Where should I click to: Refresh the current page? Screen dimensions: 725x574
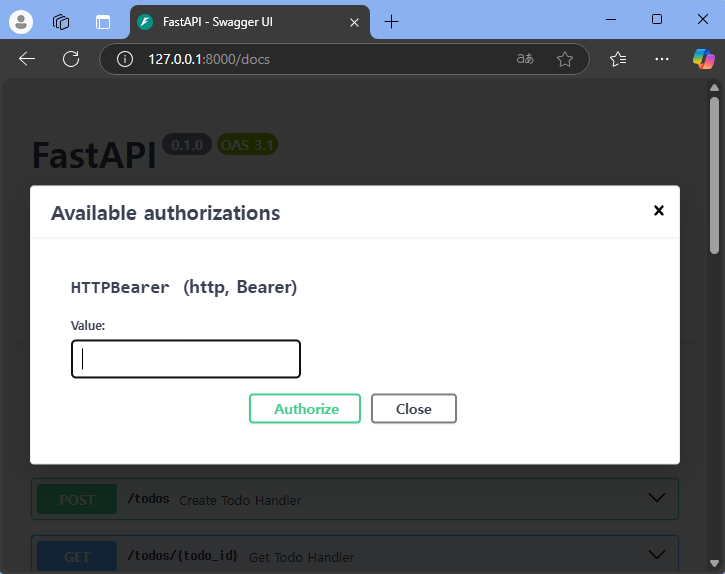tap(71, 59)
